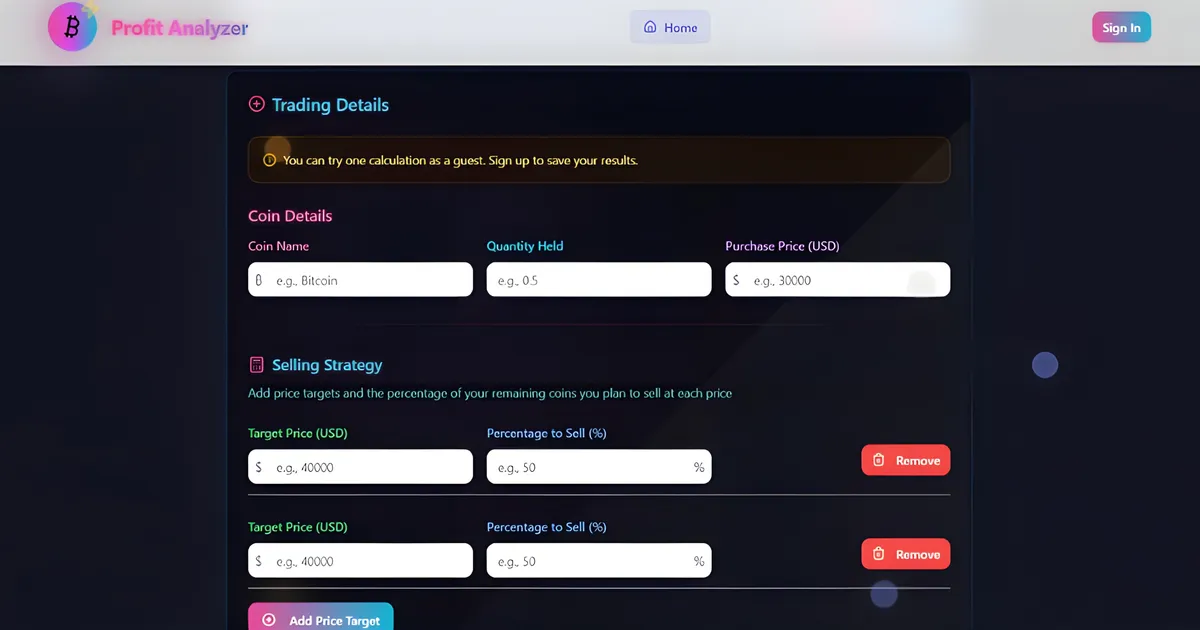
Task: Click the Add Price Target button
Action: [321, 619]
